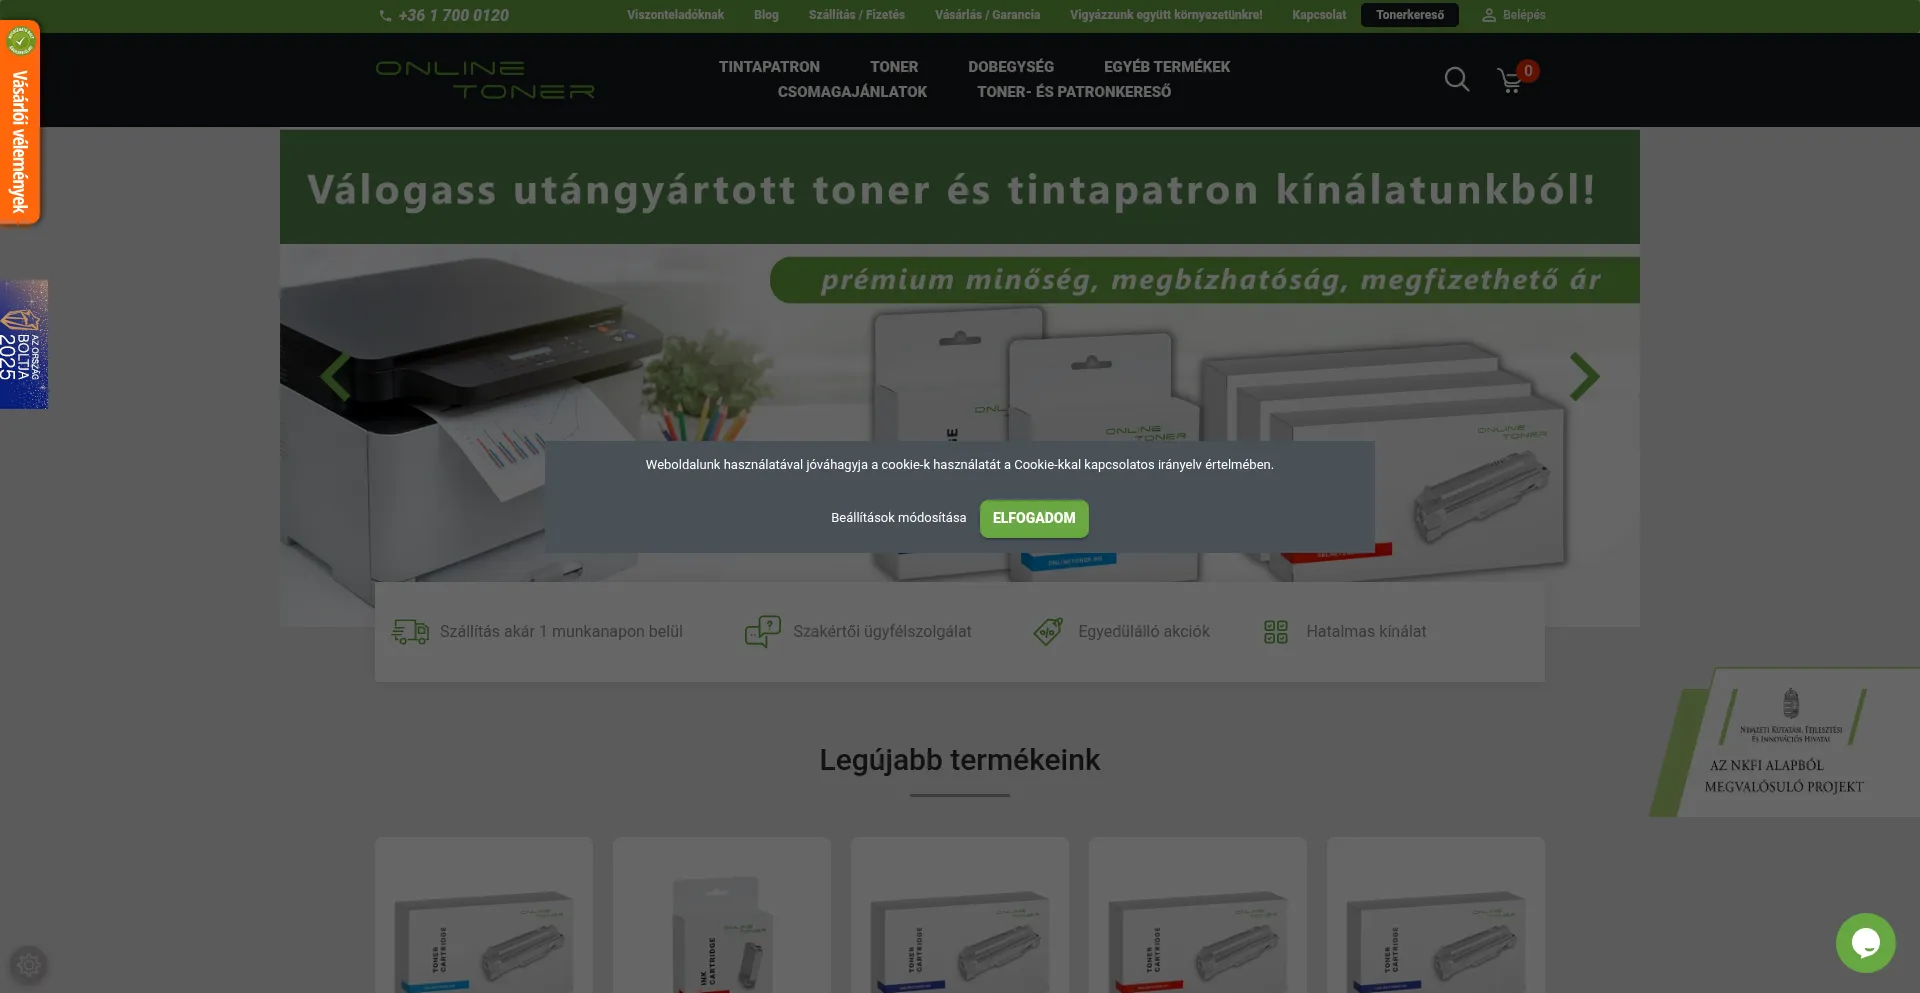Click the grid icon beside Hatalmas kínálat
The height and width of the screenshot is (993, 1920).
coord(1276,632)
